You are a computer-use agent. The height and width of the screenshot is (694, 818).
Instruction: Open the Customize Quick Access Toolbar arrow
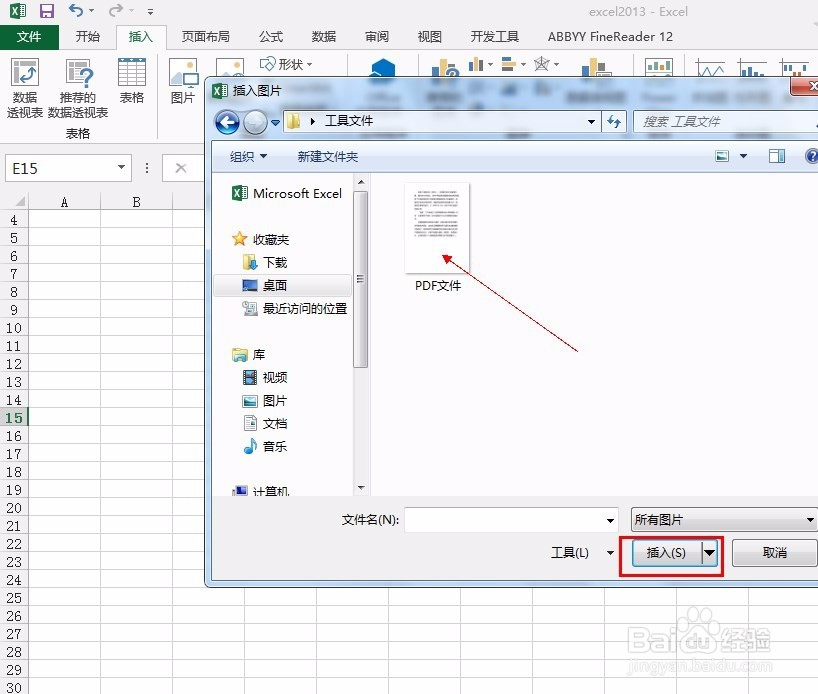[150, 11]
